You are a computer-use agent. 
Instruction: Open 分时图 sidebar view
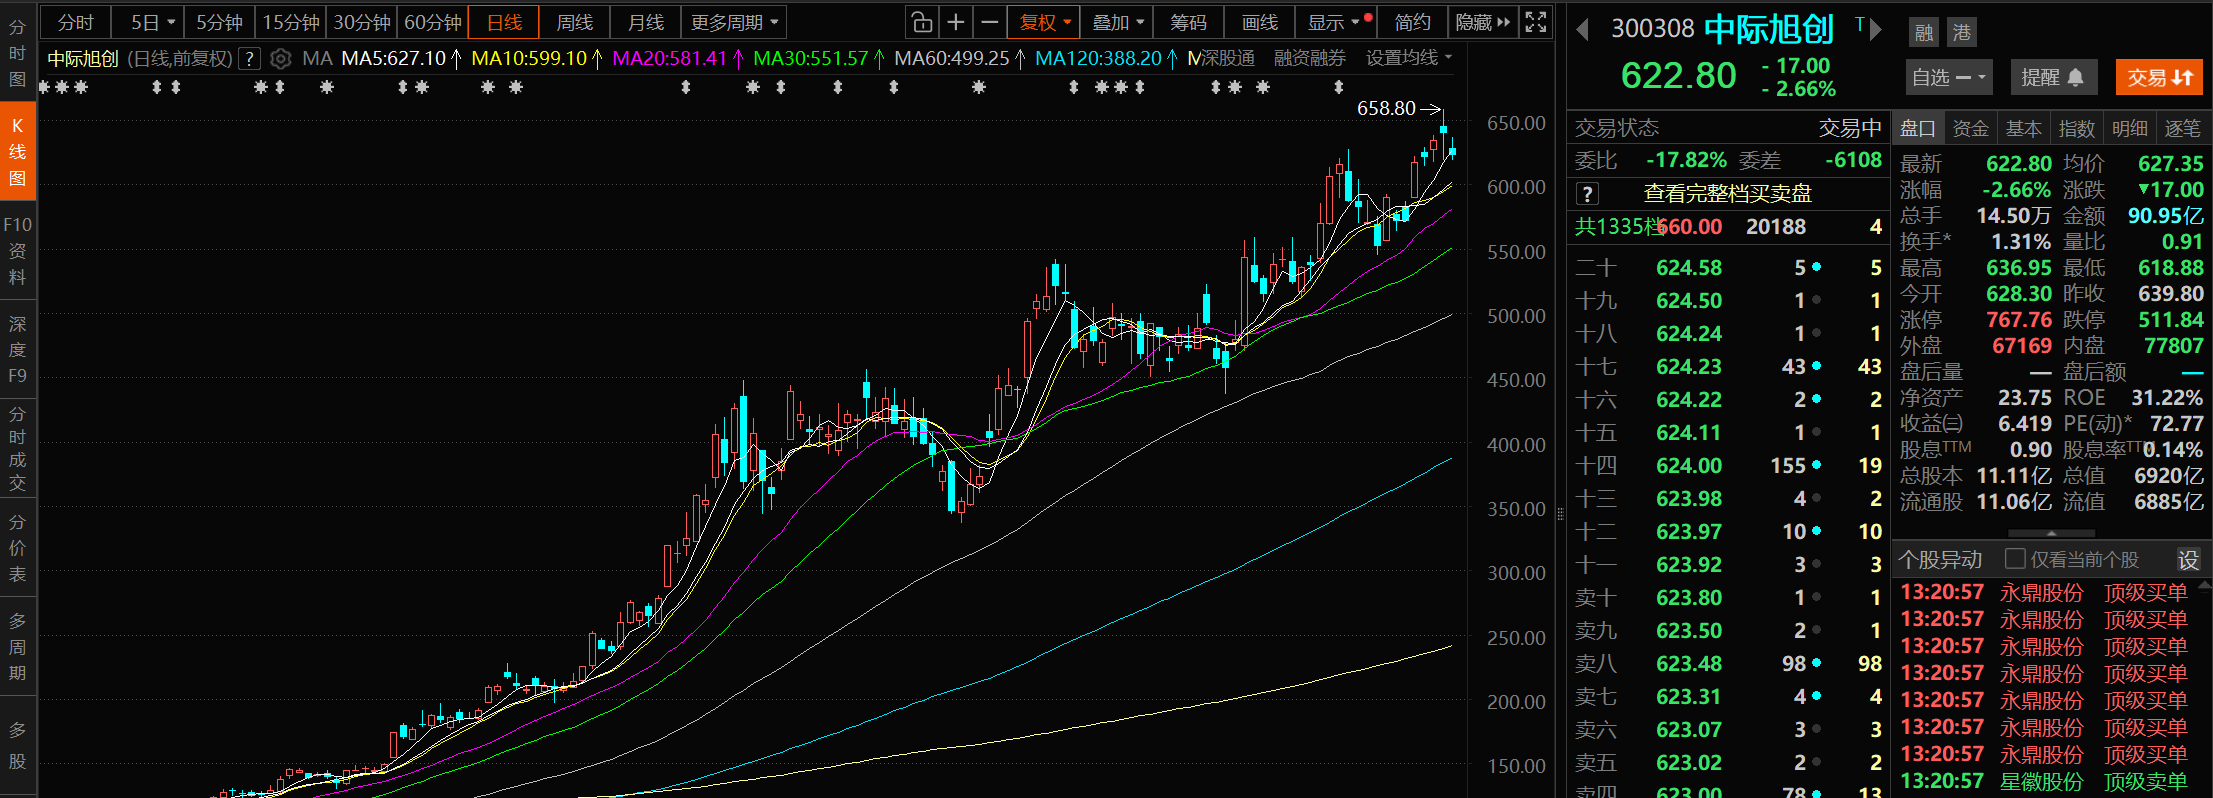tap(17, 54)
